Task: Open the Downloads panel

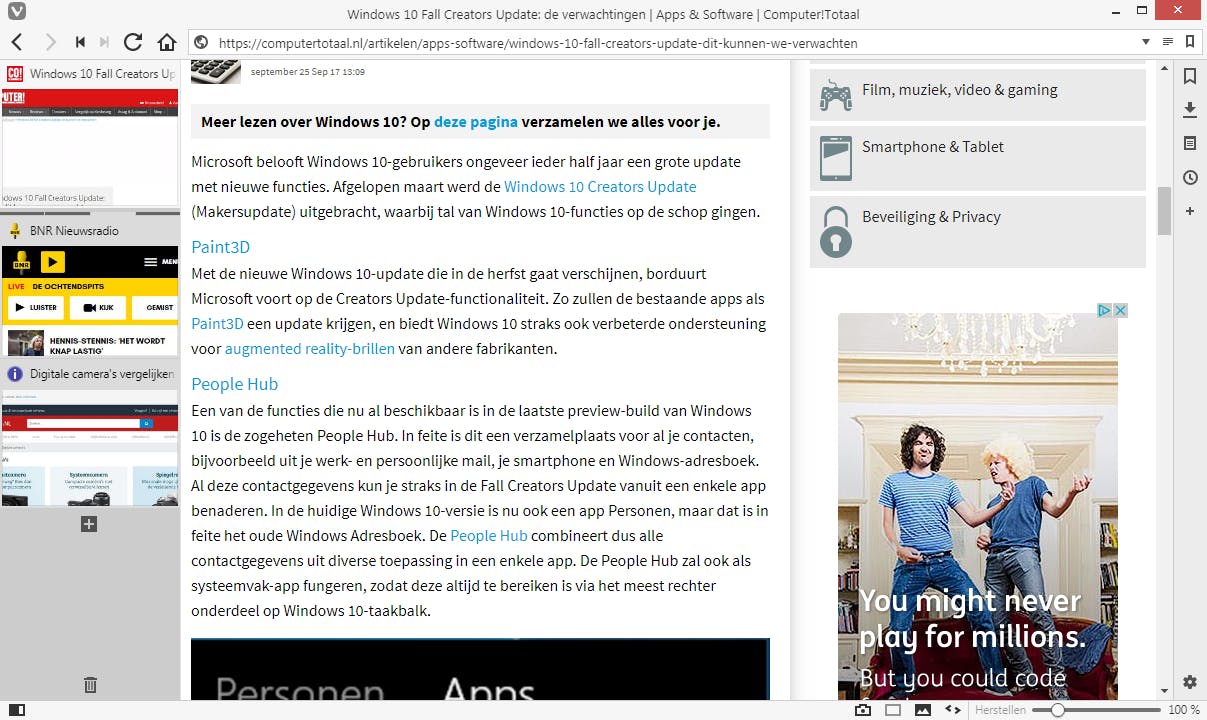Action: (1190, 109)
